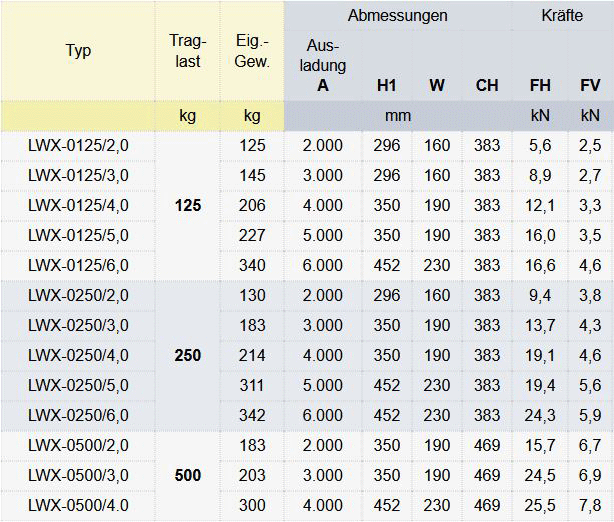
Task: Click the H1 column header
Action: tap(386, 86)
